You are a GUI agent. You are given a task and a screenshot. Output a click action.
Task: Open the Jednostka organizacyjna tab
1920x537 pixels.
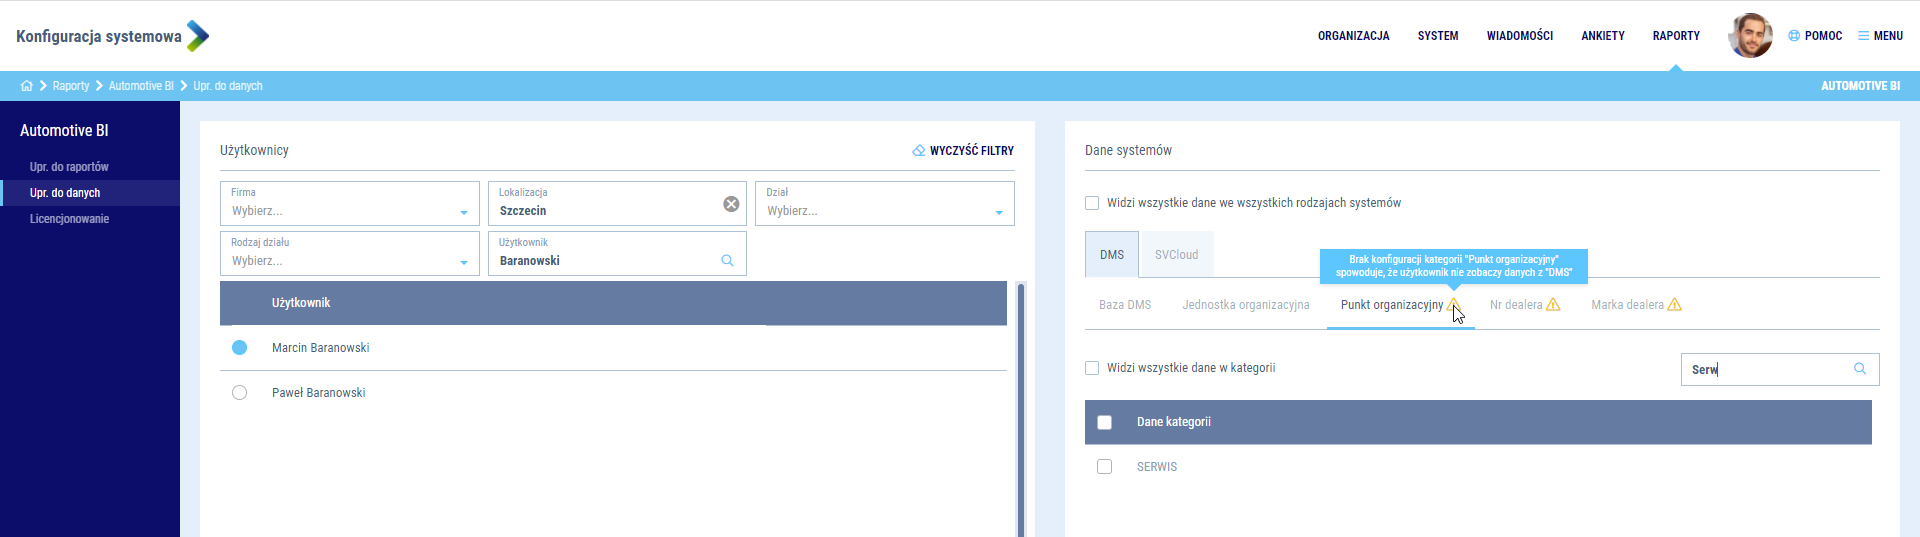click(1245, 305)
